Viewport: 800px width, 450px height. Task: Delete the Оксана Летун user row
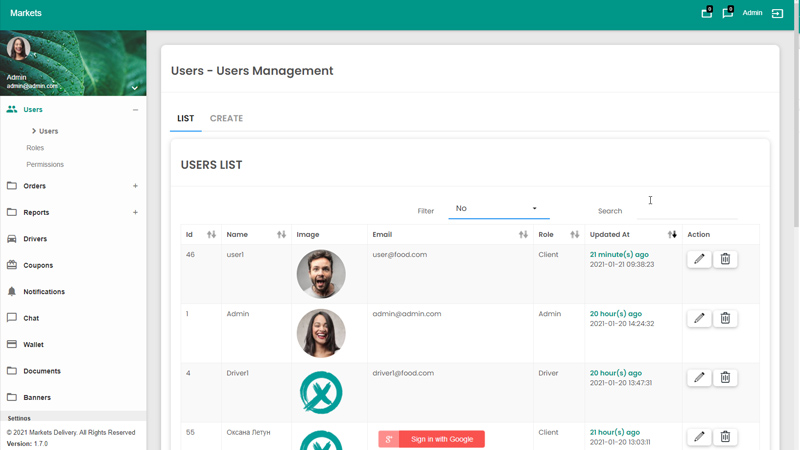coord(725,437)
